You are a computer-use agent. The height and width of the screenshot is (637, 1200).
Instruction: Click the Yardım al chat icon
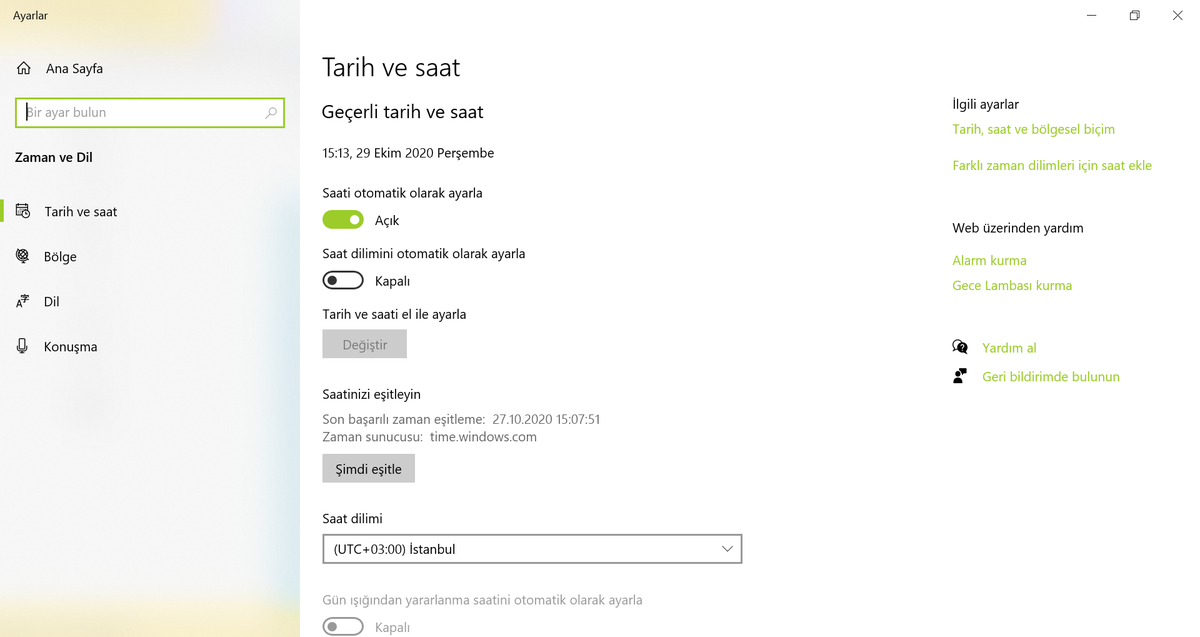(960, 347)
